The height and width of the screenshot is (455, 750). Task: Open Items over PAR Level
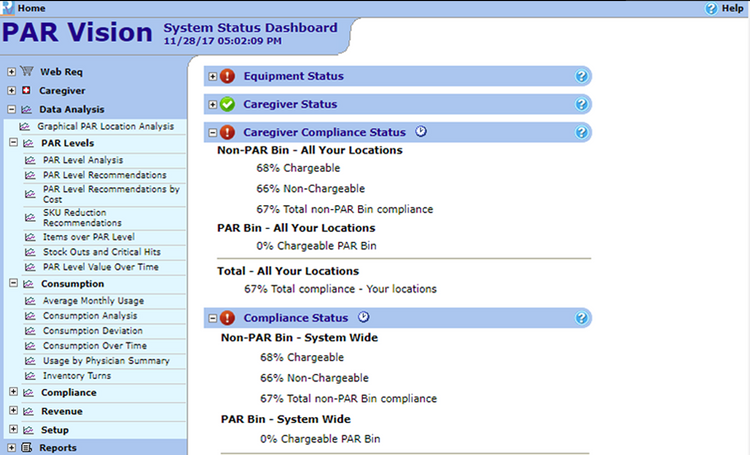pyautogui.click(x=88, y=237)
